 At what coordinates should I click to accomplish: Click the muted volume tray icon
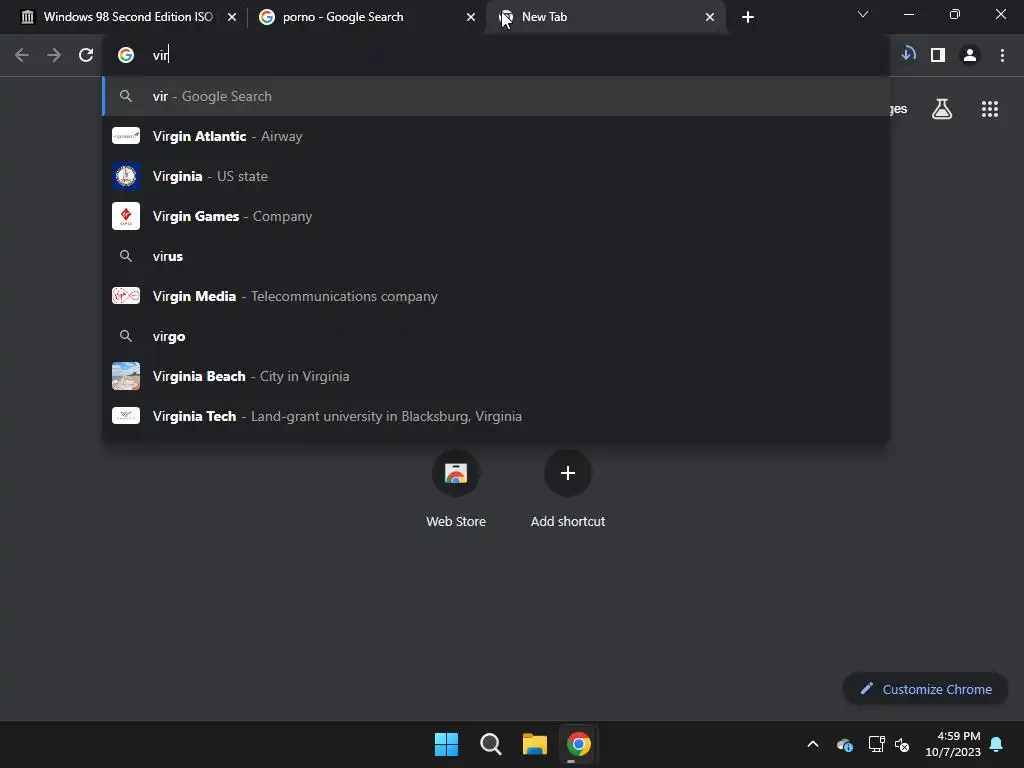coord(902,744)
